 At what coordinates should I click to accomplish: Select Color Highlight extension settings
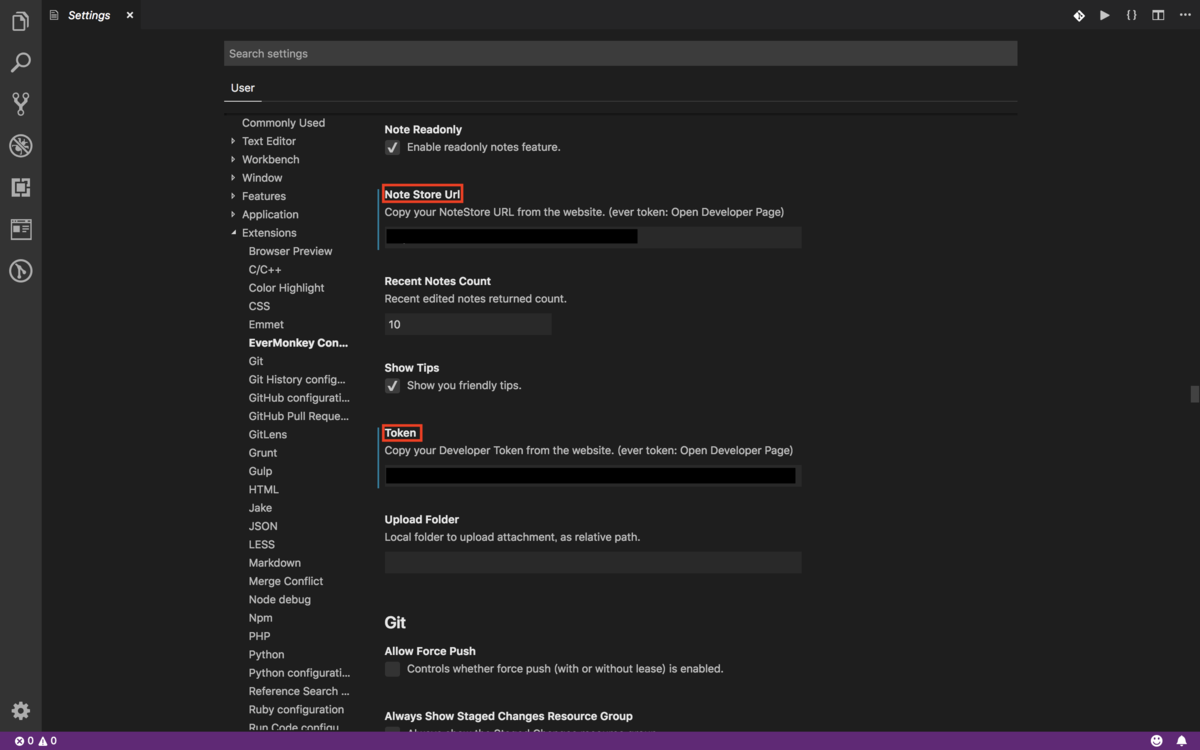click(286, 288)
